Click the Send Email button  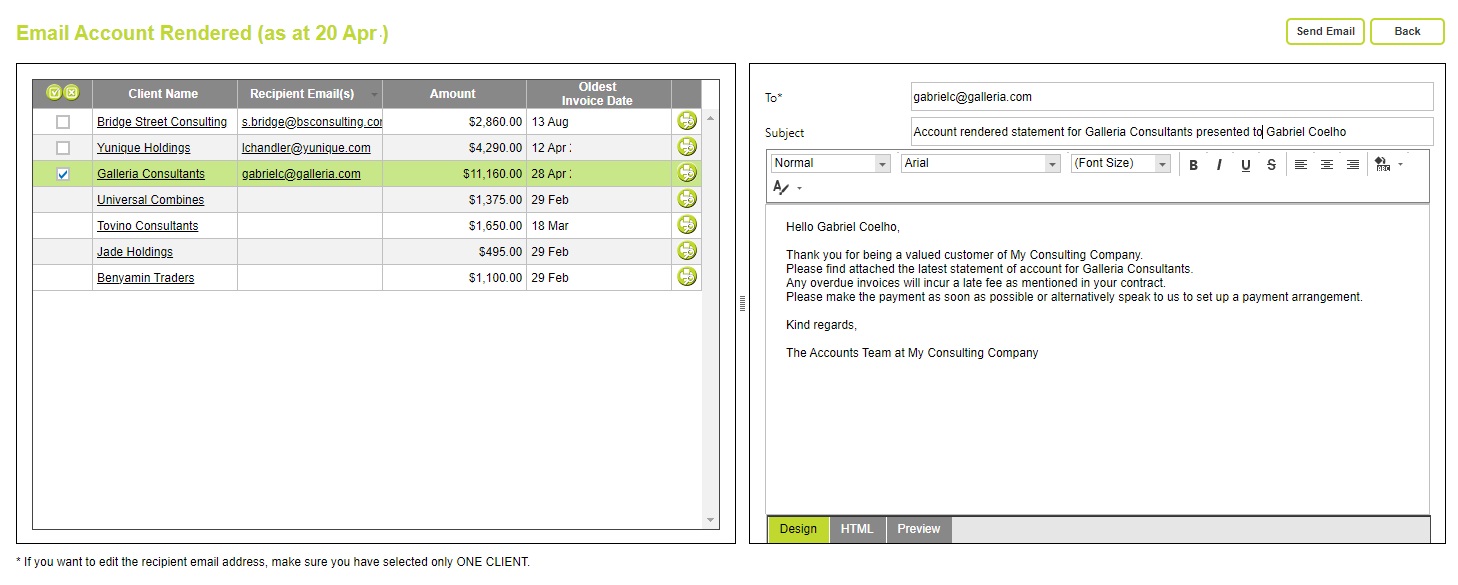(x=1324, y=31)
